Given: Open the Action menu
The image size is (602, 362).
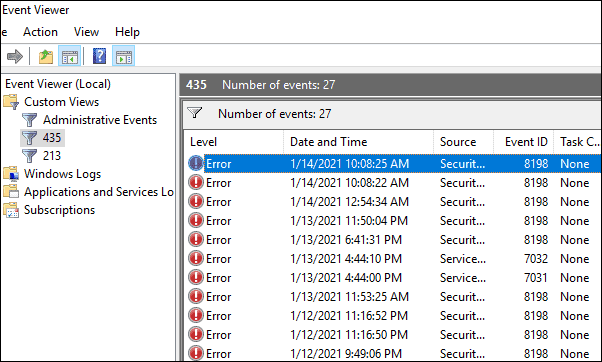Looking at the screenshot, I should (40, 32).
